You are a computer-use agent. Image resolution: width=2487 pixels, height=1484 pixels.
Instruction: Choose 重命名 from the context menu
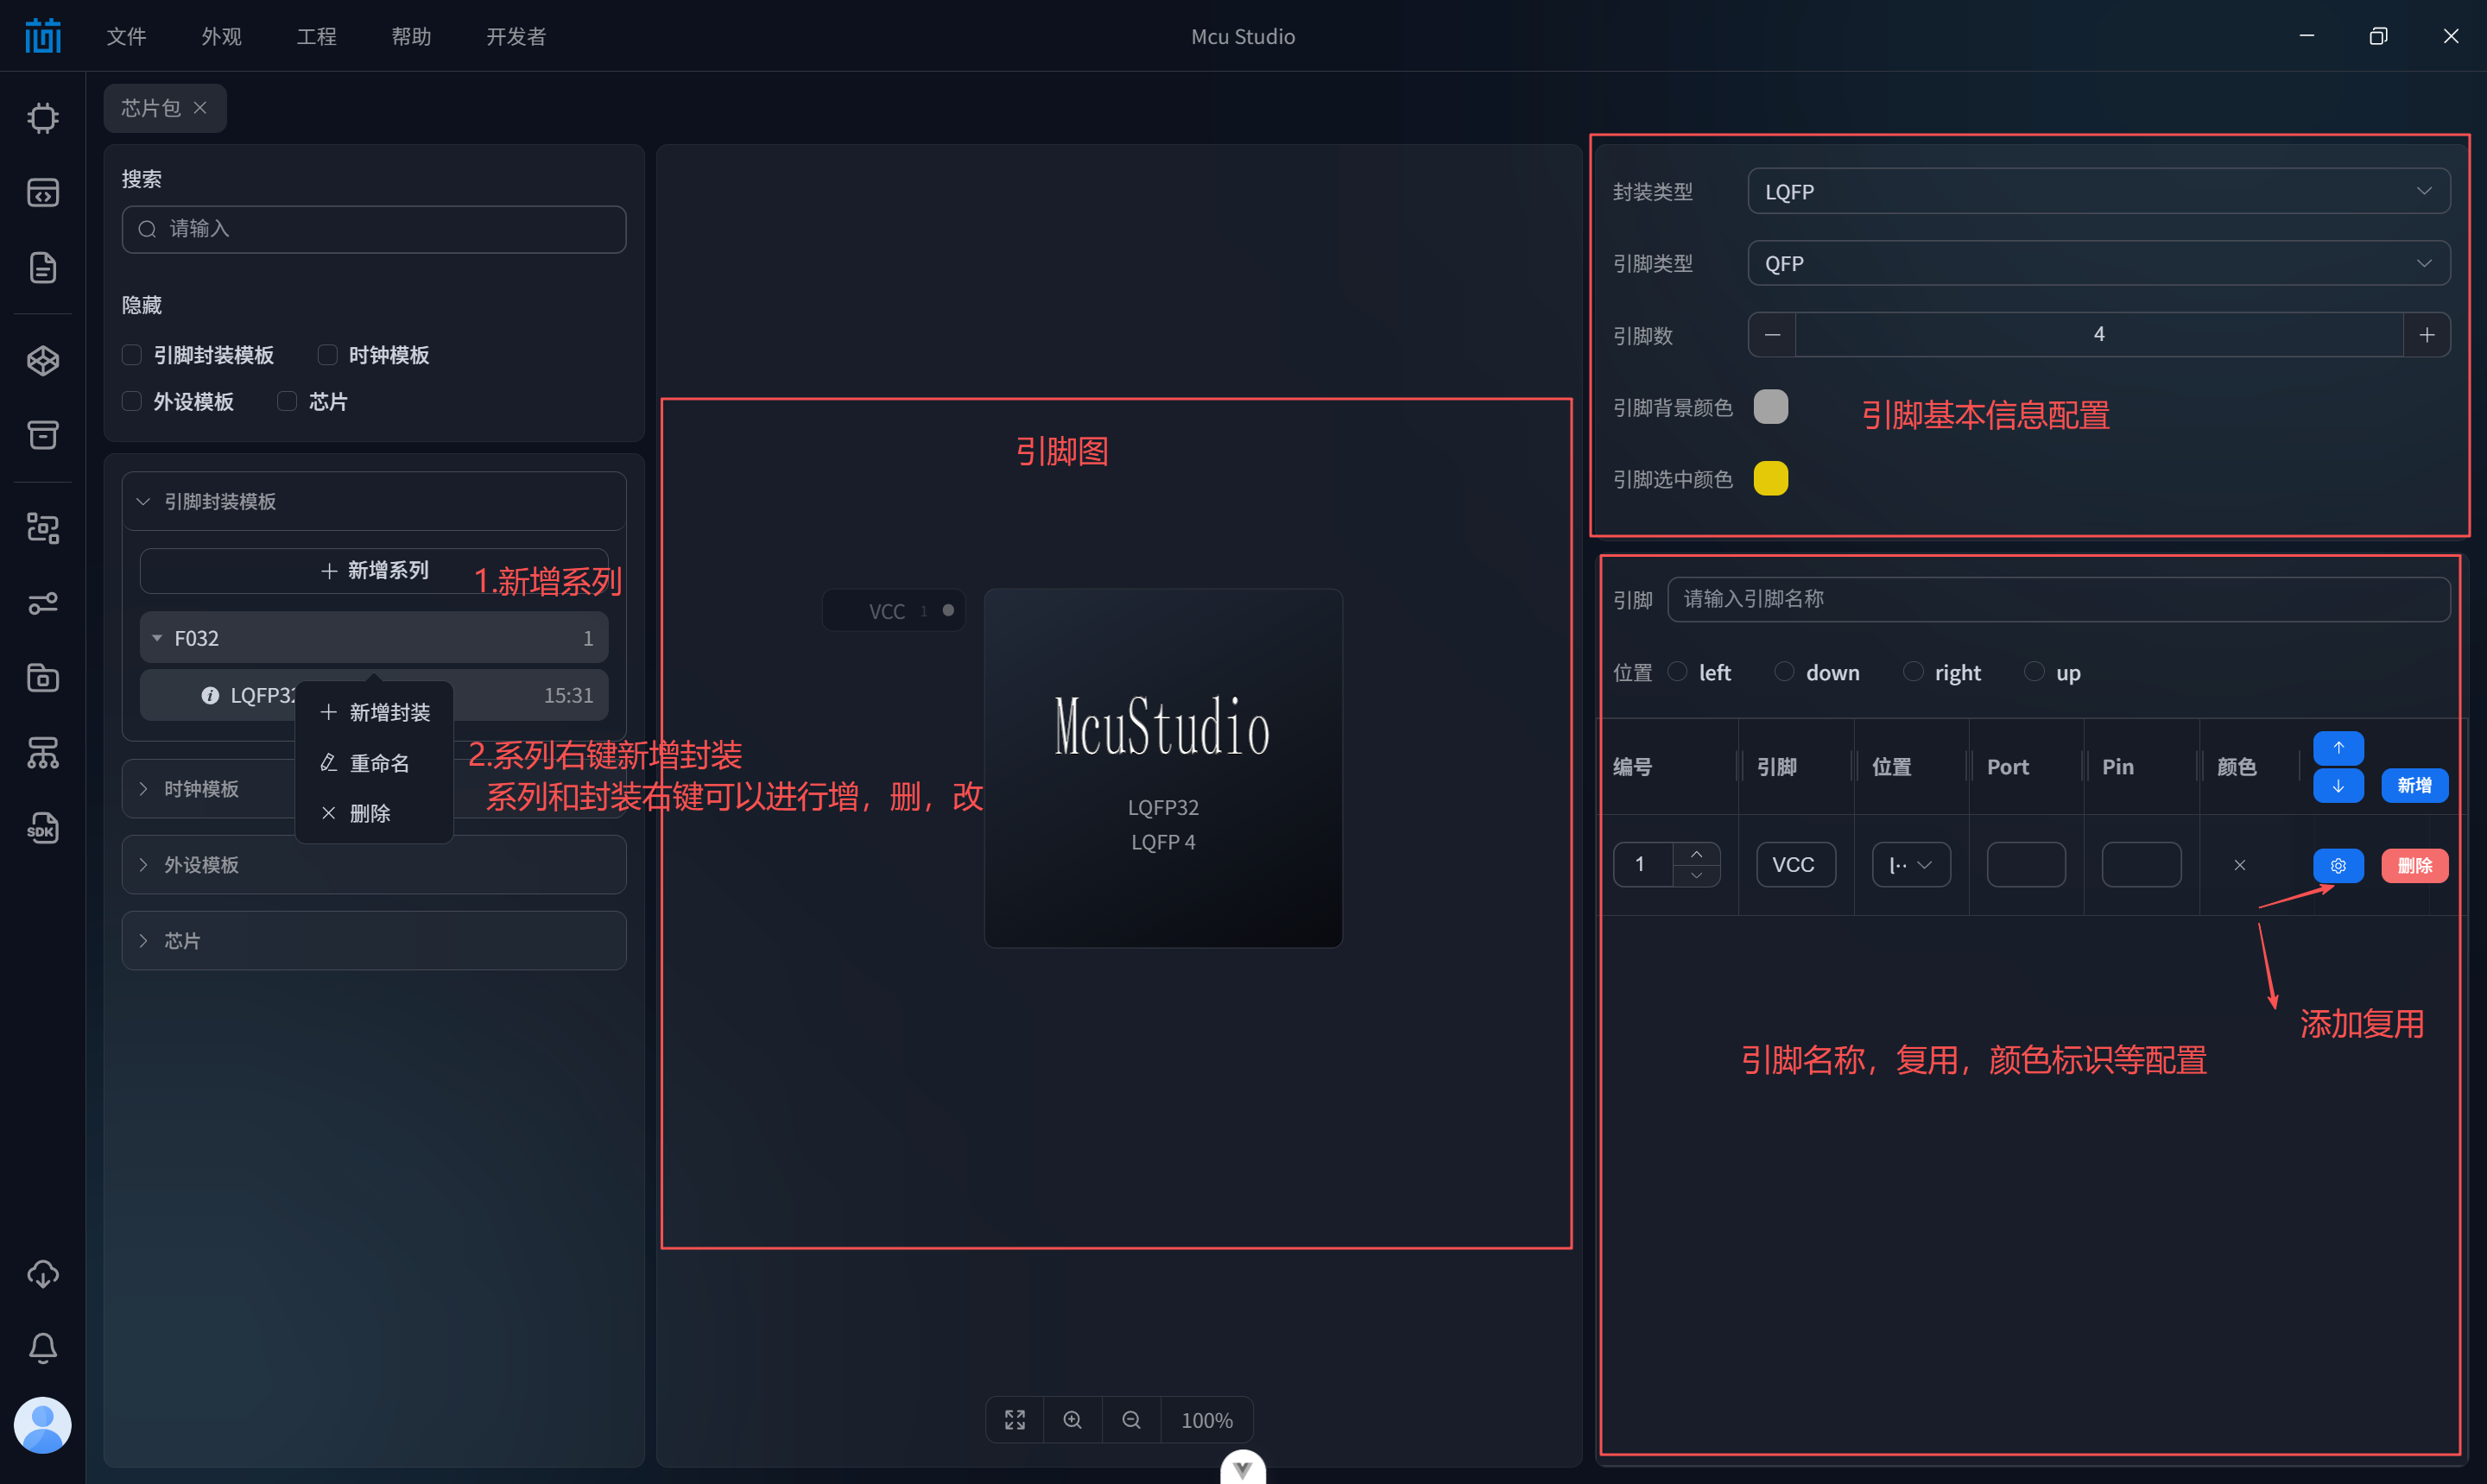tap(378, 763)
